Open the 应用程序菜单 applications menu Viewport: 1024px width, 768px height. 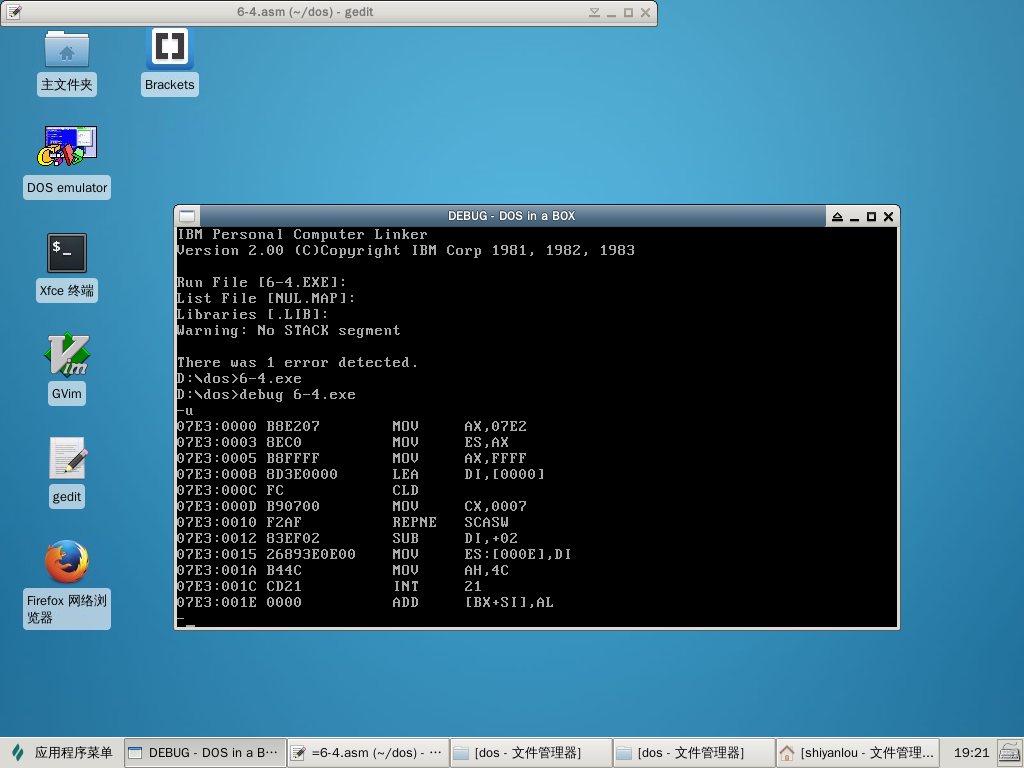[x=62, y=752]
